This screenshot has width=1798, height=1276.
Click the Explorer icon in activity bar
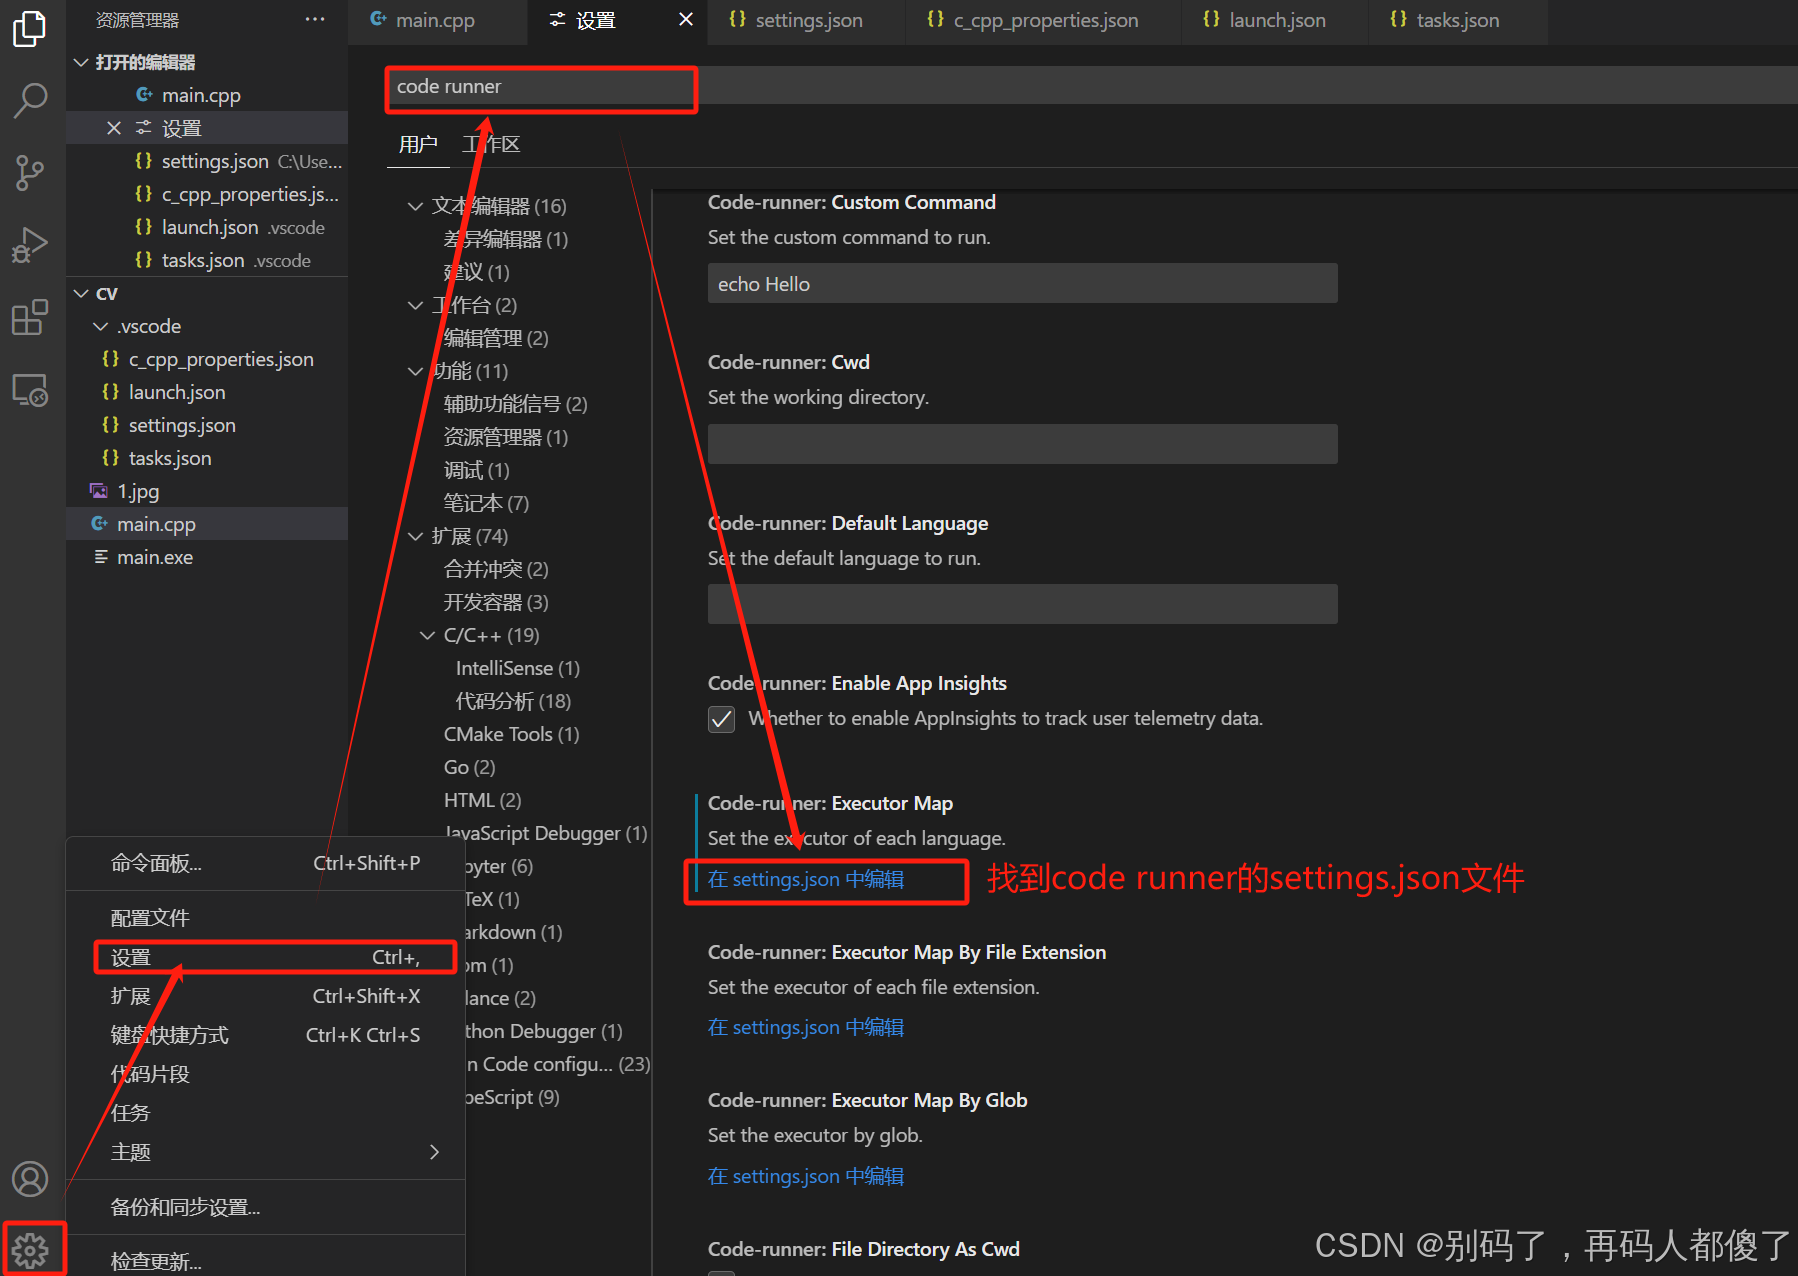tap(31, 30)
